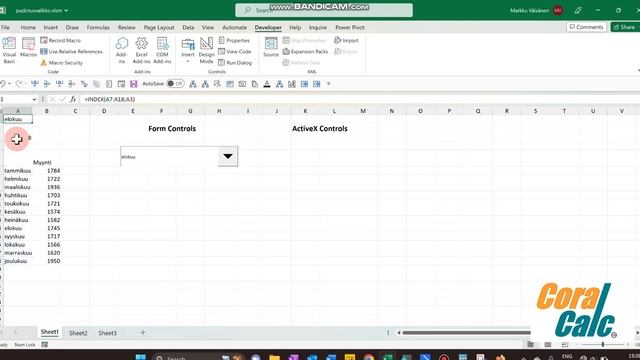Click the Comments button
Screen dimensions: 640x360
[x=586, y=27]
